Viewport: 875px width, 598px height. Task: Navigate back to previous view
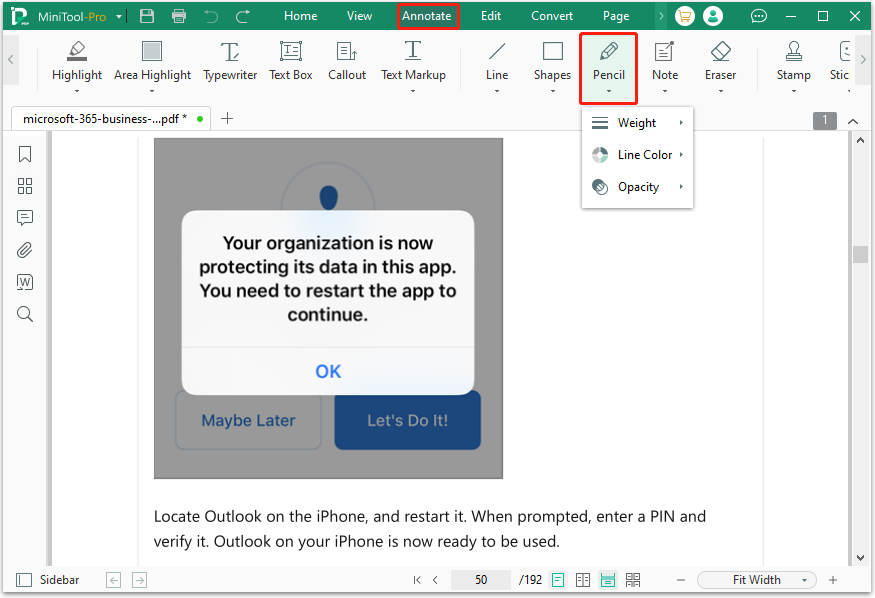pos(113,580)
